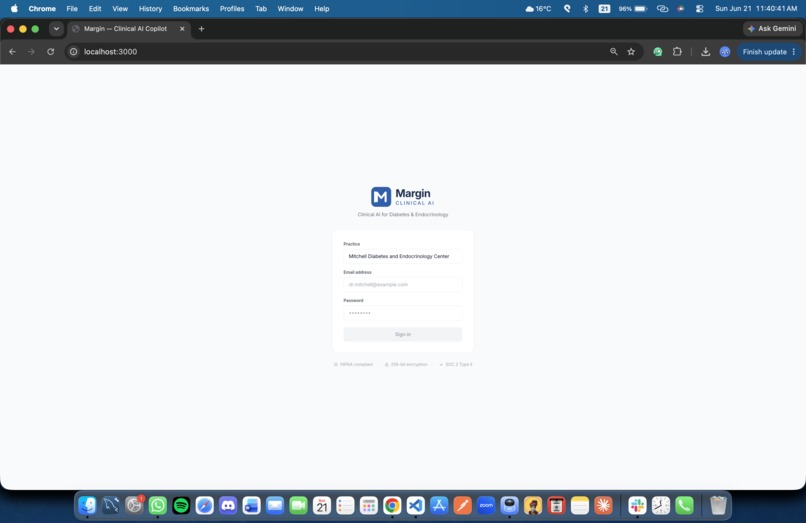Screen dimensions: 806x523
Task: Click the Ask Gemini button
Action: [772, 29]
